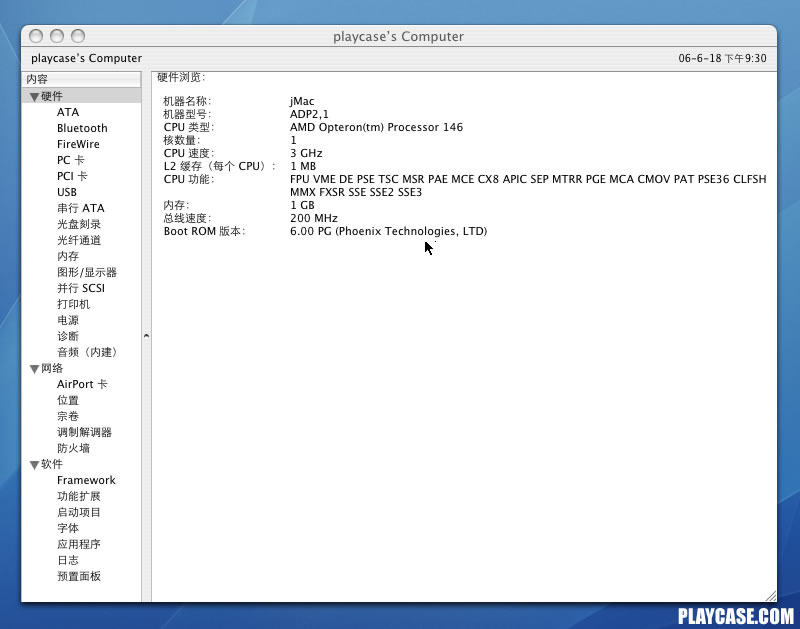The image size is (800, 629).
Task: Minimize the playcase's Computer window
Action: [57, 36]
